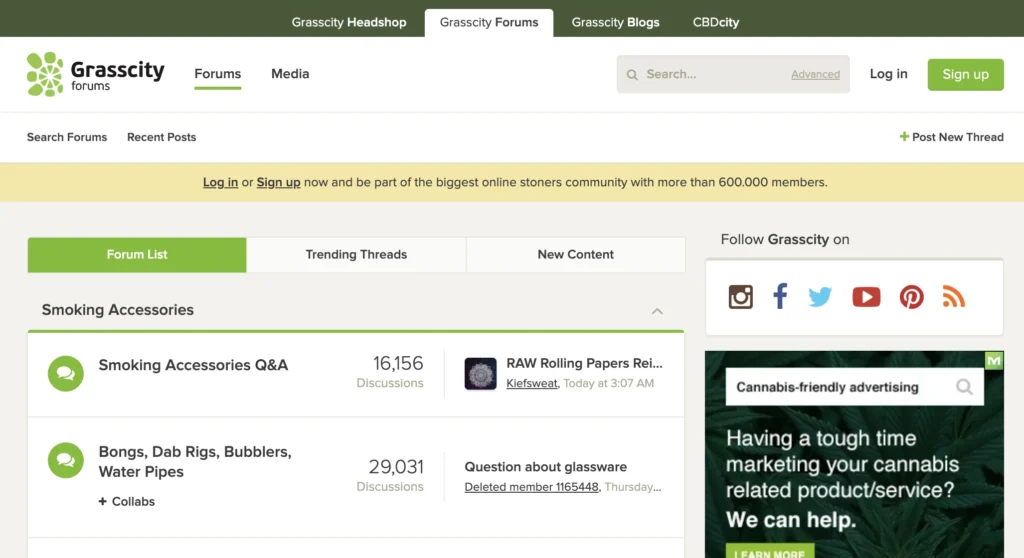
Task: Open RAW Rolling Papers poster avatar
Action: click(x=480, y=374)
